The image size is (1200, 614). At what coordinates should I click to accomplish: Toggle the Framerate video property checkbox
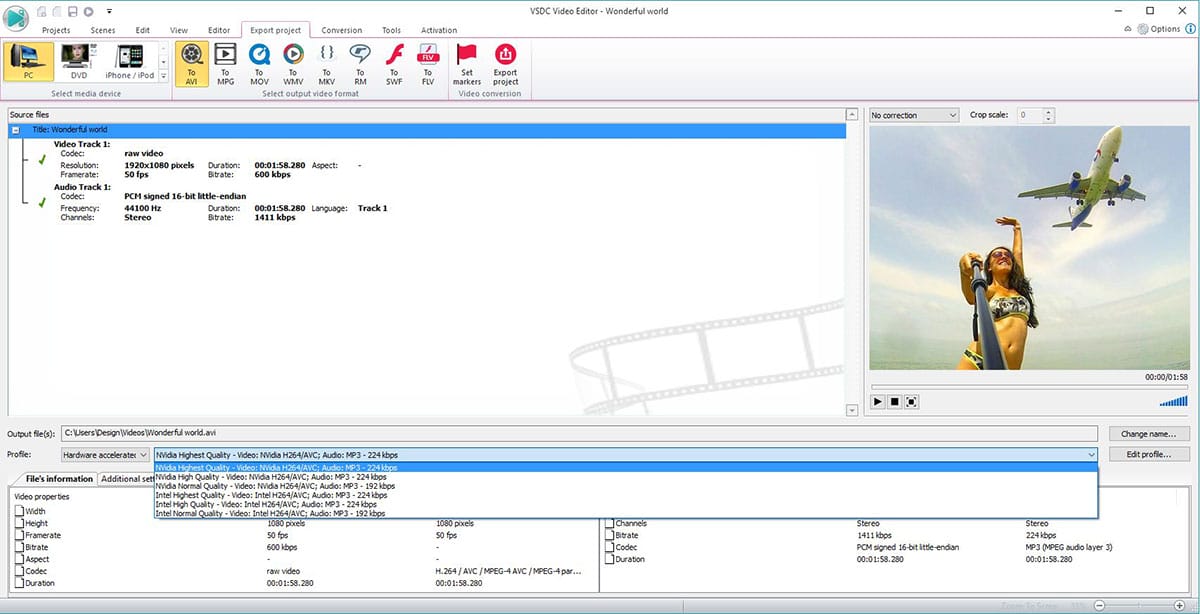[x=19, y=536]
